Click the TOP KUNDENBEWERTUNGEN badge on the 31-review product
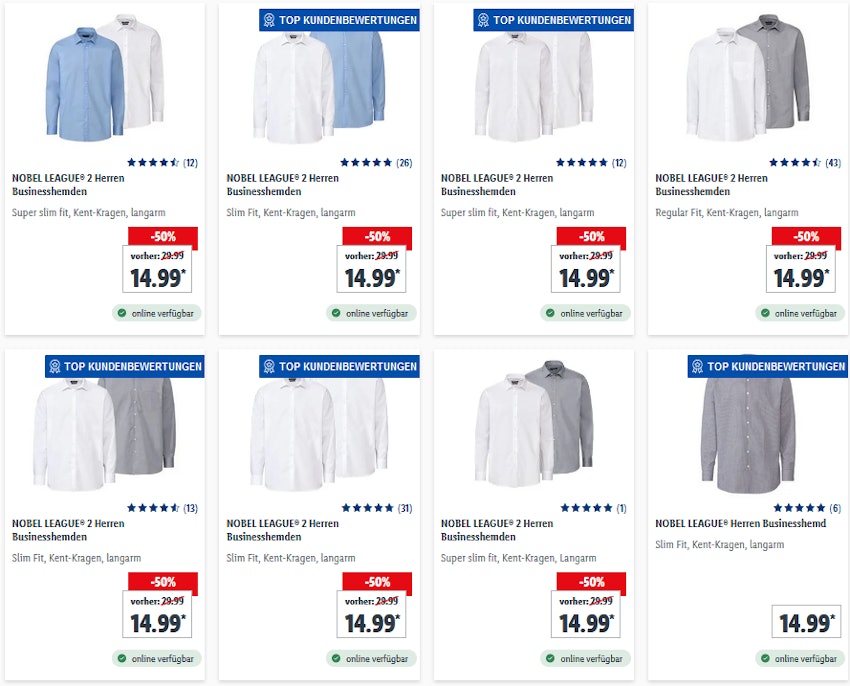 (x=338, y=366)
